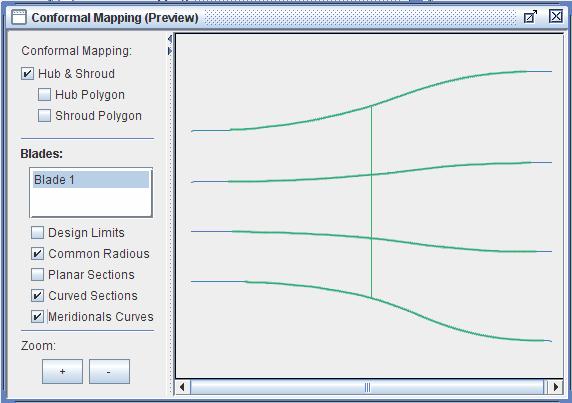Click the horizontal scrollbar thumb
Viewport: 572px width, 403px height.
coord(368,387)
